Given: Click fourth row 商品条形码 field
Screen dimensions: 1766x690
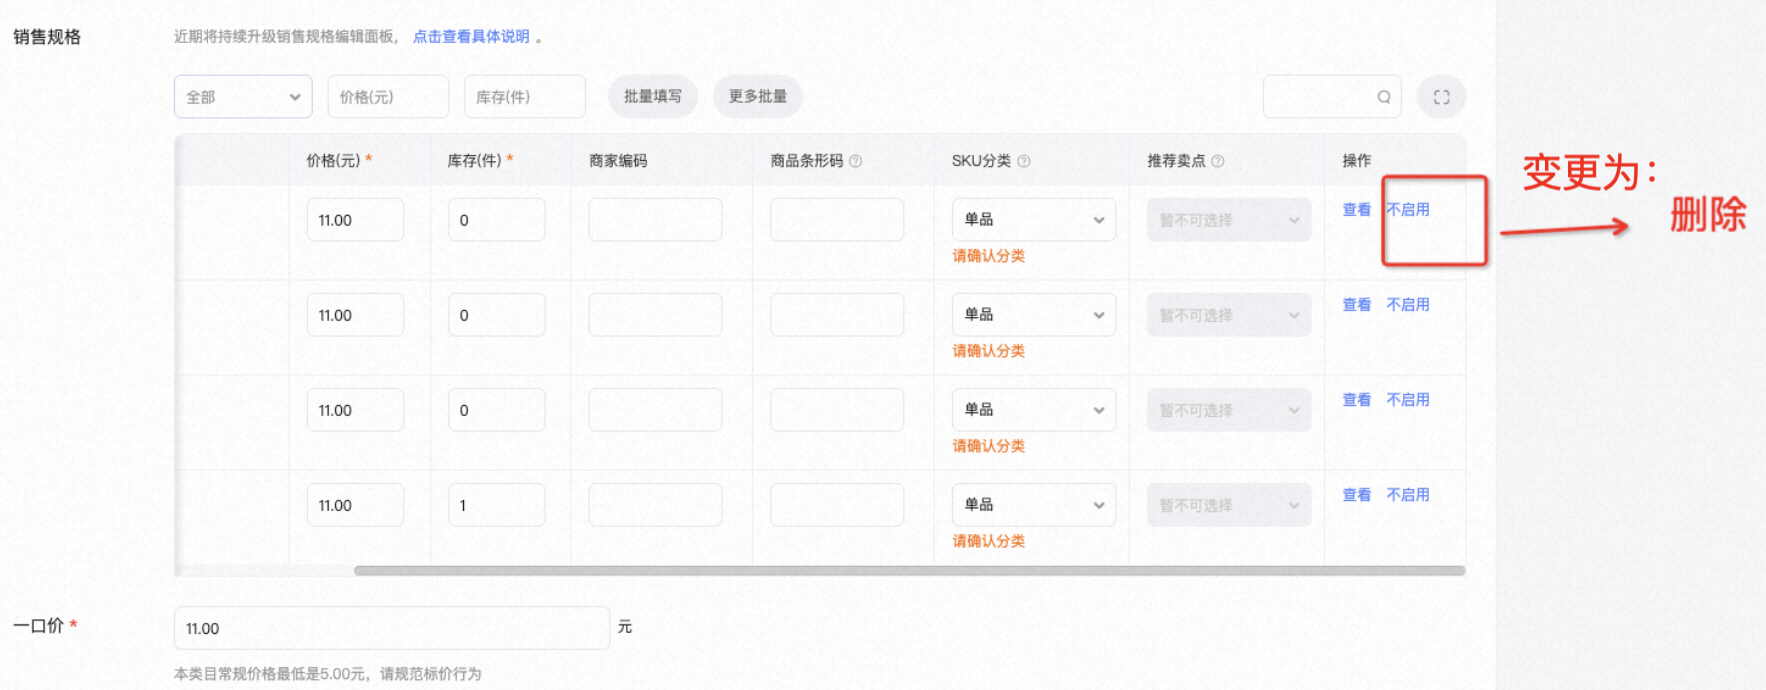Looking at the screenshot, I should [x=837, y=504].
